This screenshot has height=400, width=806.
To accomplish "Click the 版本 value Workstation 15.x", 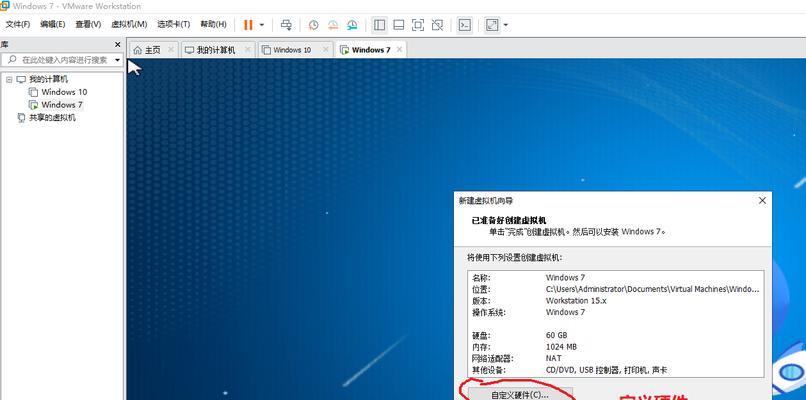I will [x=576, y=301].
